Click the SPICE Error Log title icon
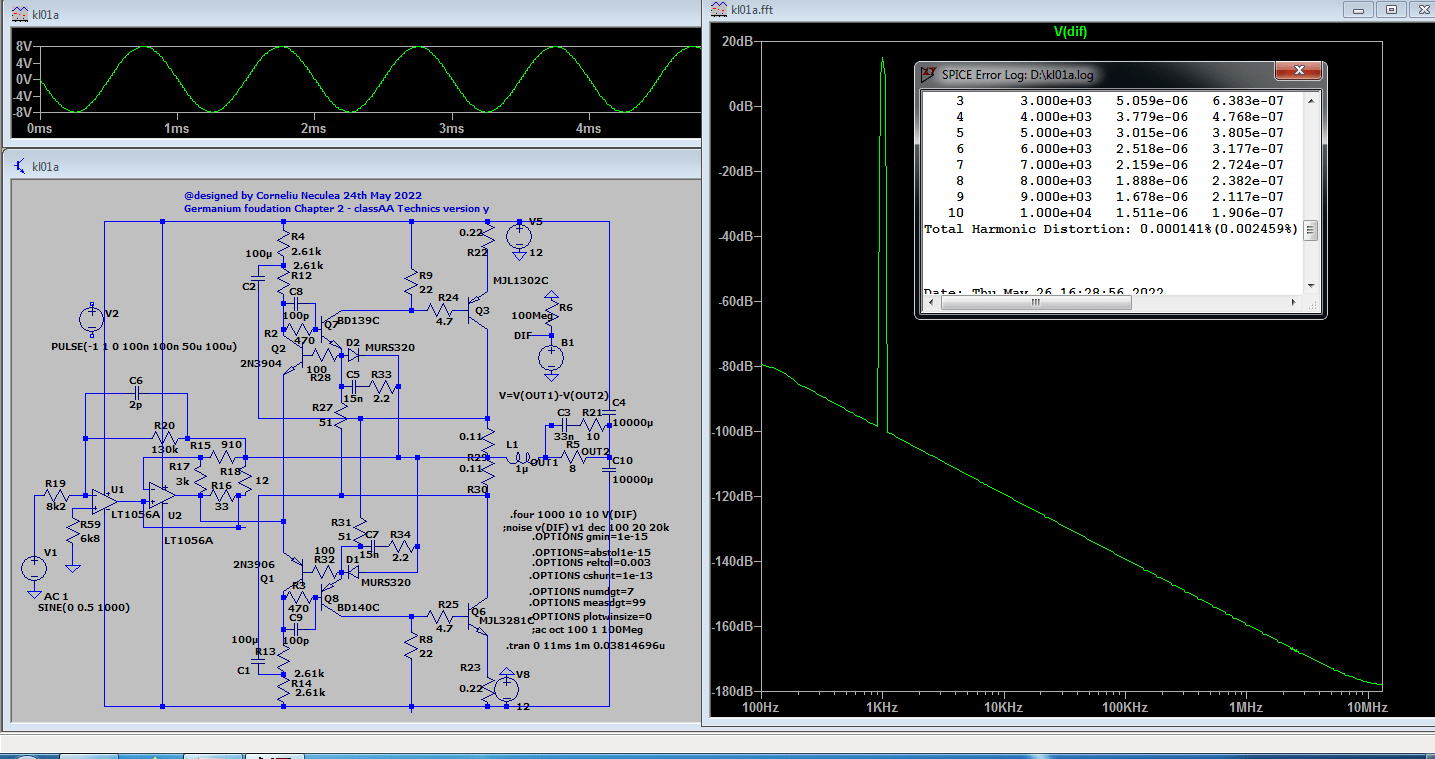 927,74
